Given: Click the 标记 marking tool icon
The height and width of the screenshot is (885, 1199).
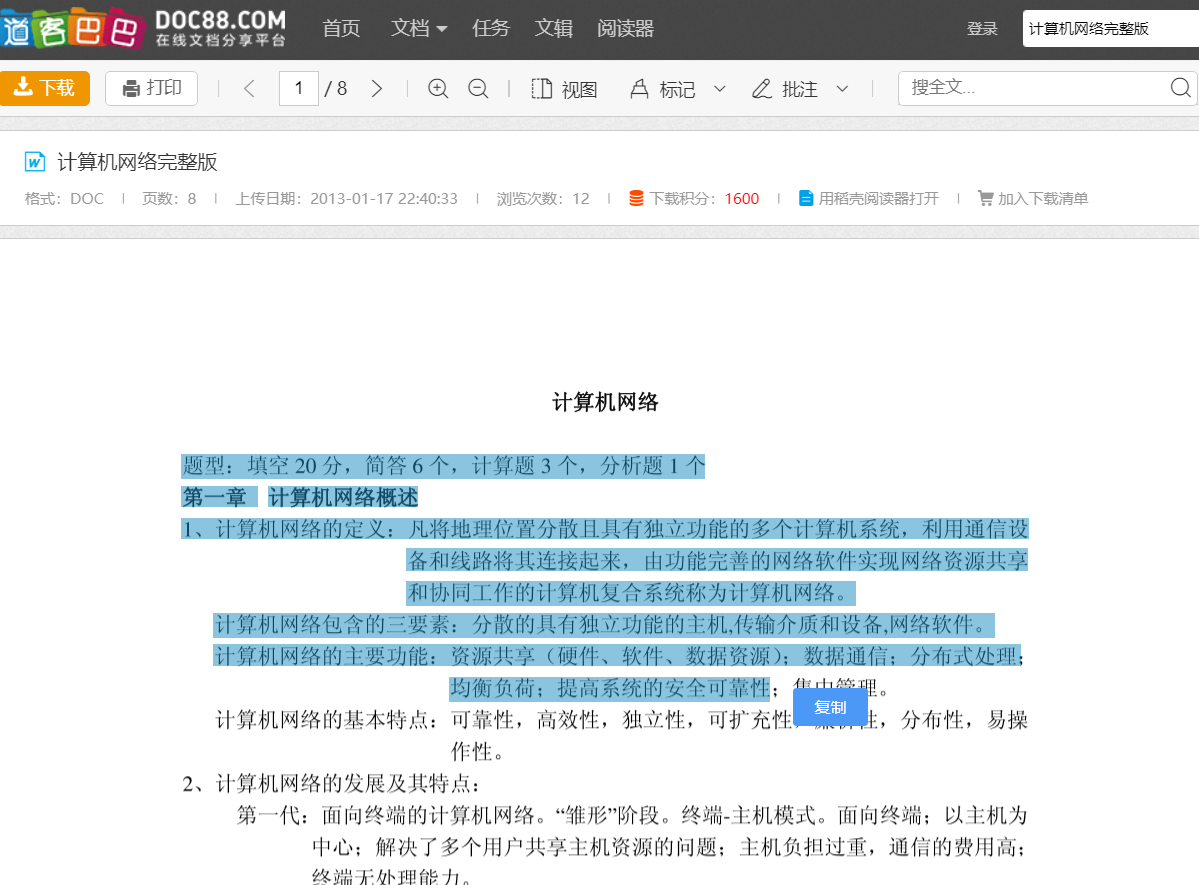Looking at the screenshot, I should tap(638, 88).
